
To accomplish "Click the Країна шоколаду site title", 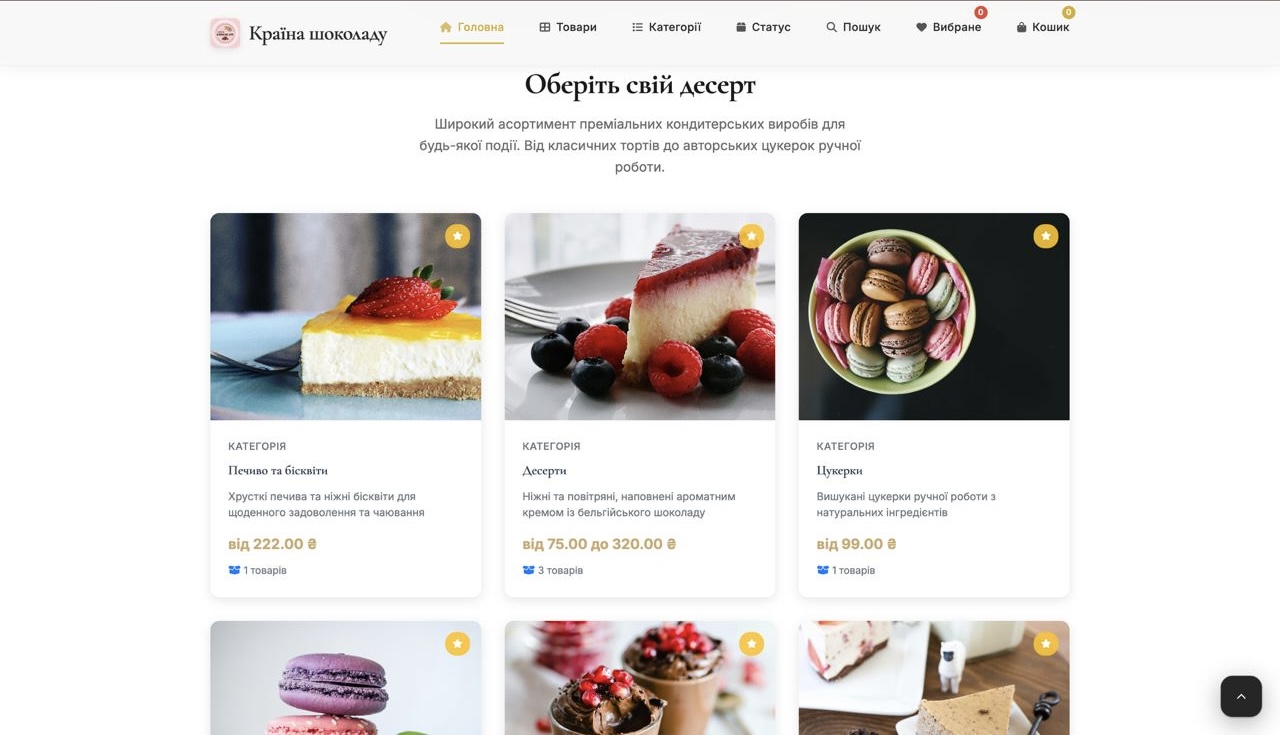I will click(318, 33).
